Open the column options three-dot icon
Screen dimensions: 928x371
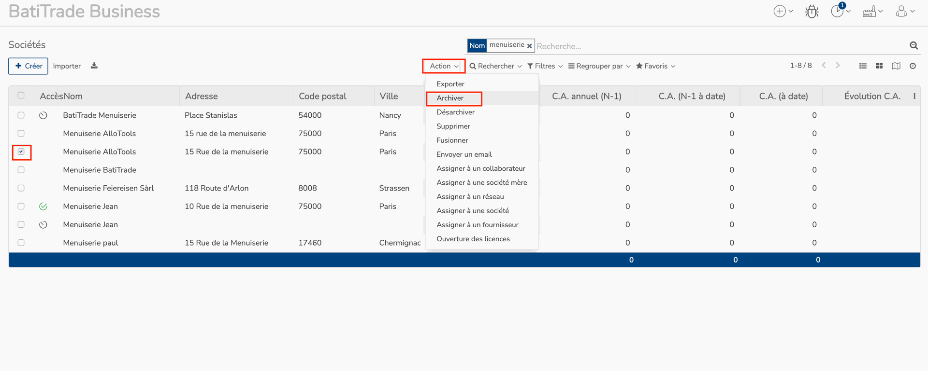tap(914, 96)
